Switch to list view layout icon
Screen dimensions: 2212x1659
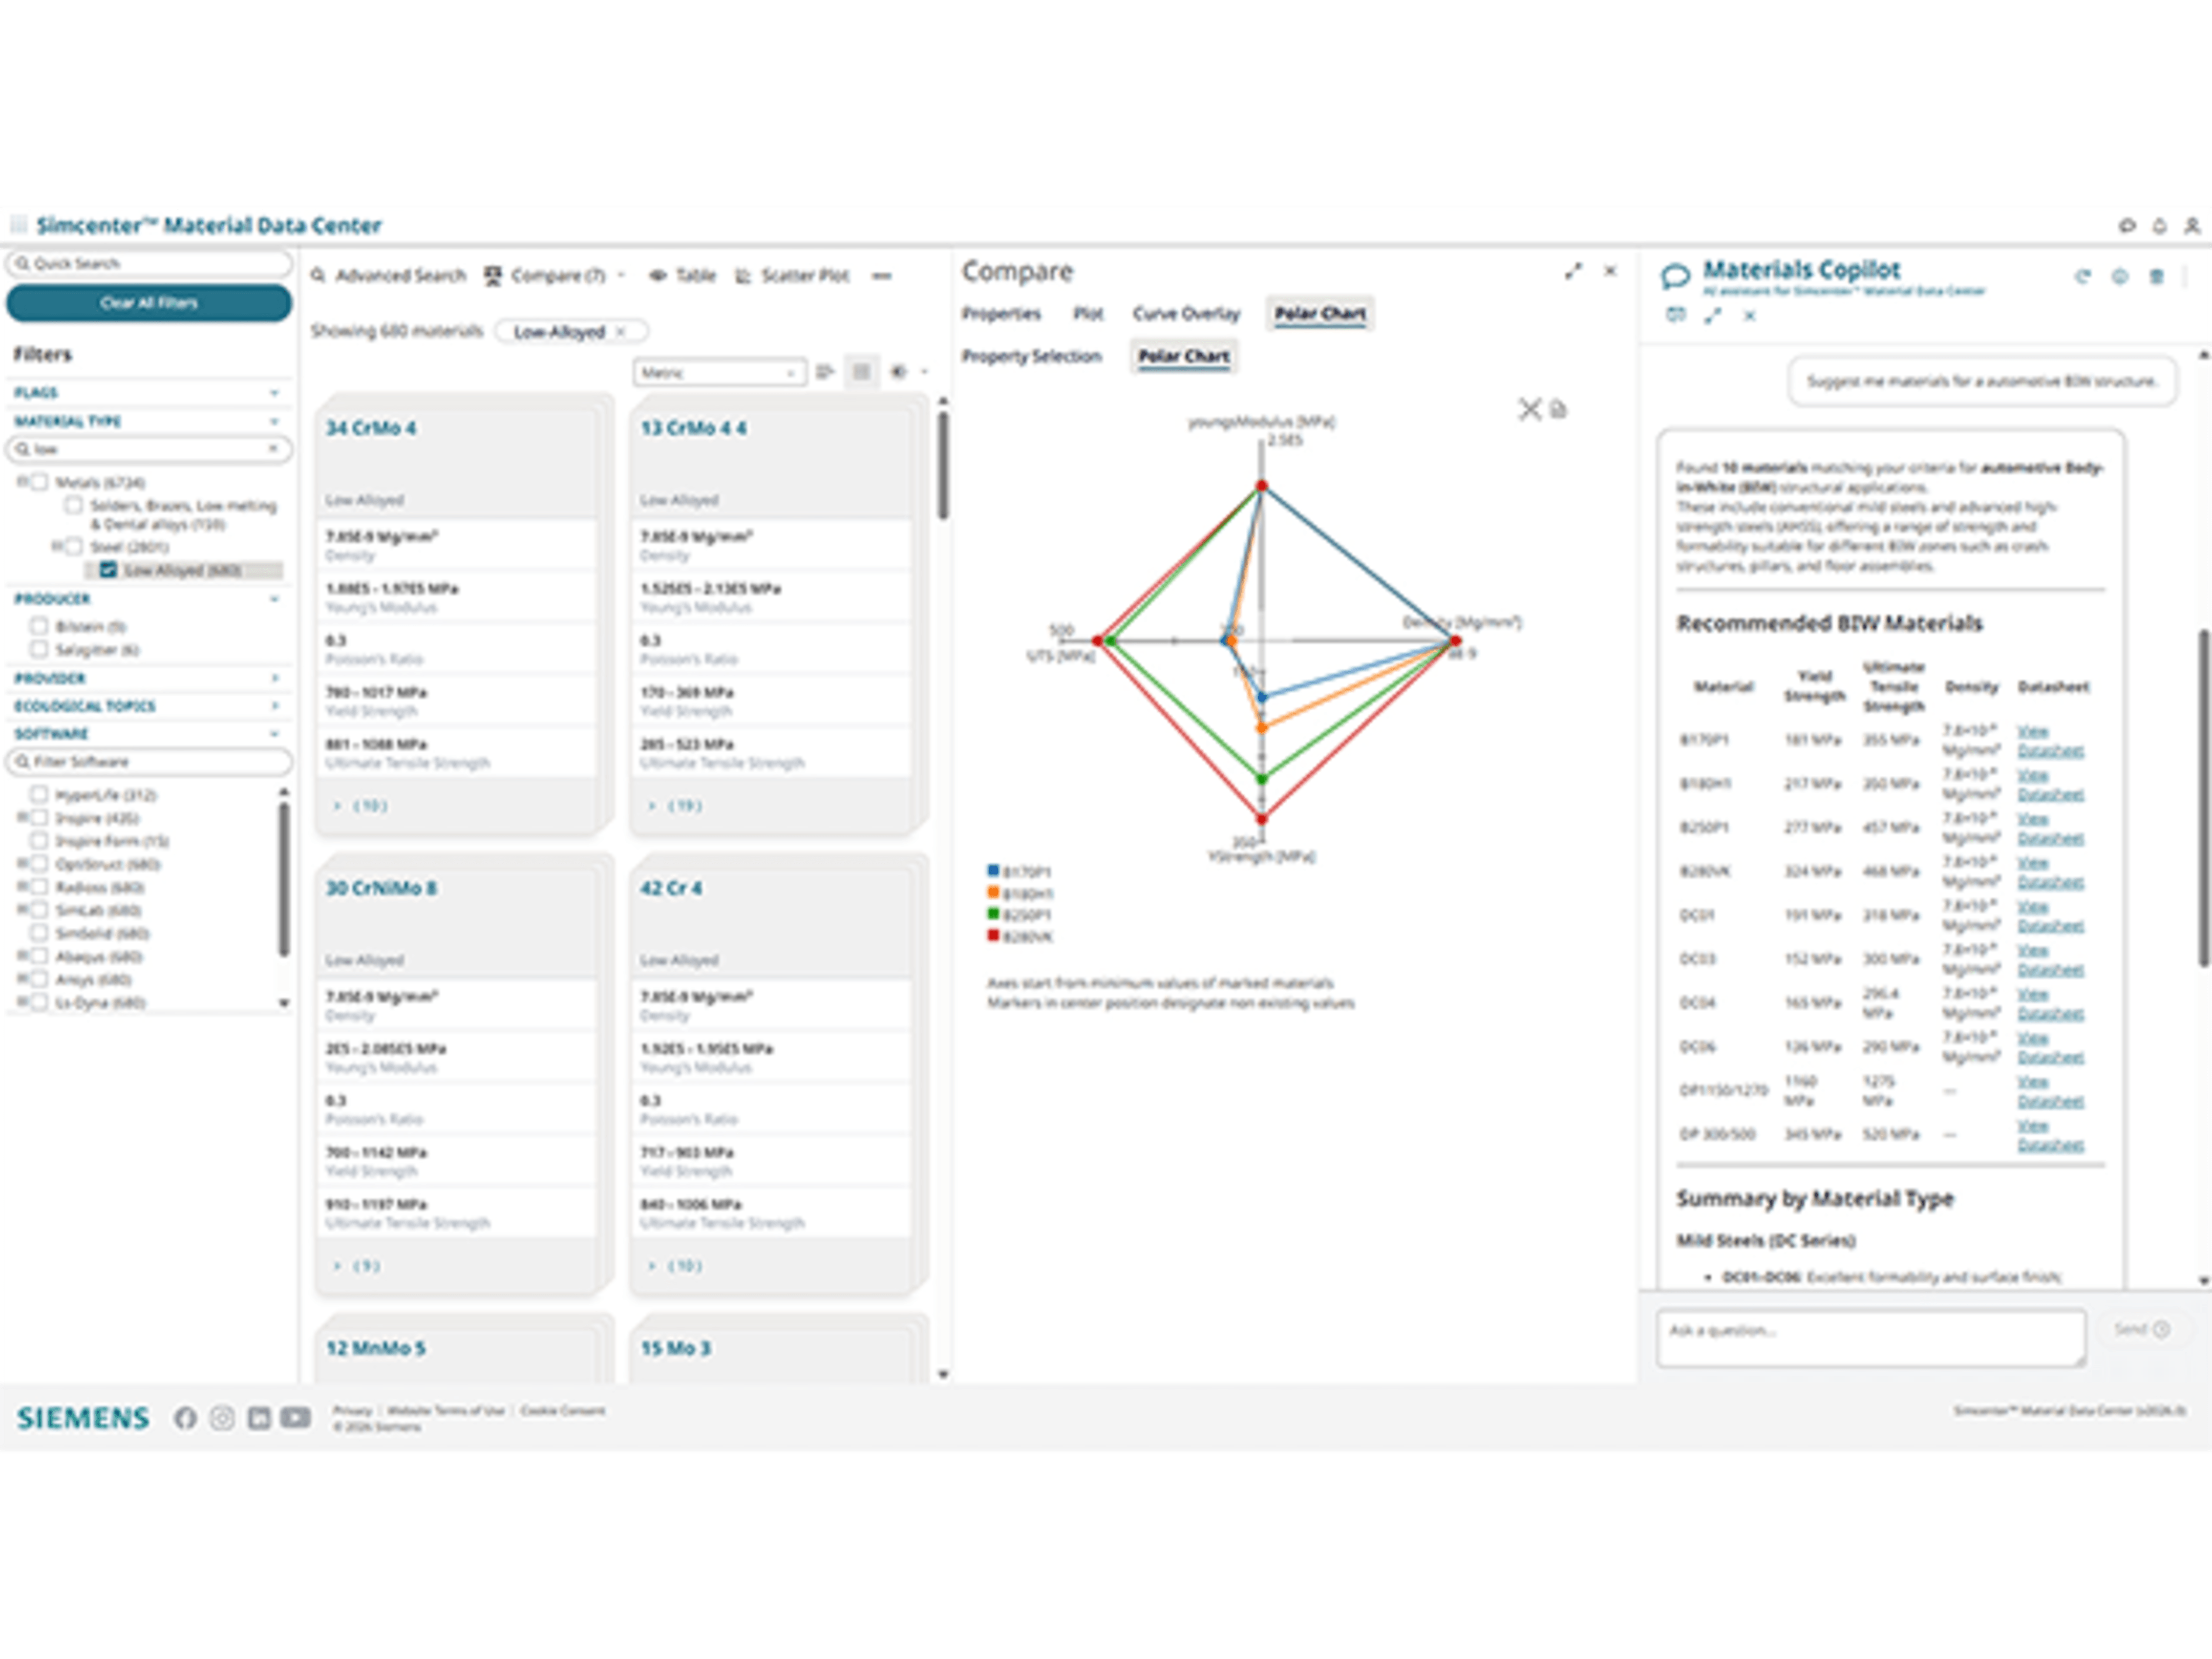point(825,372)
